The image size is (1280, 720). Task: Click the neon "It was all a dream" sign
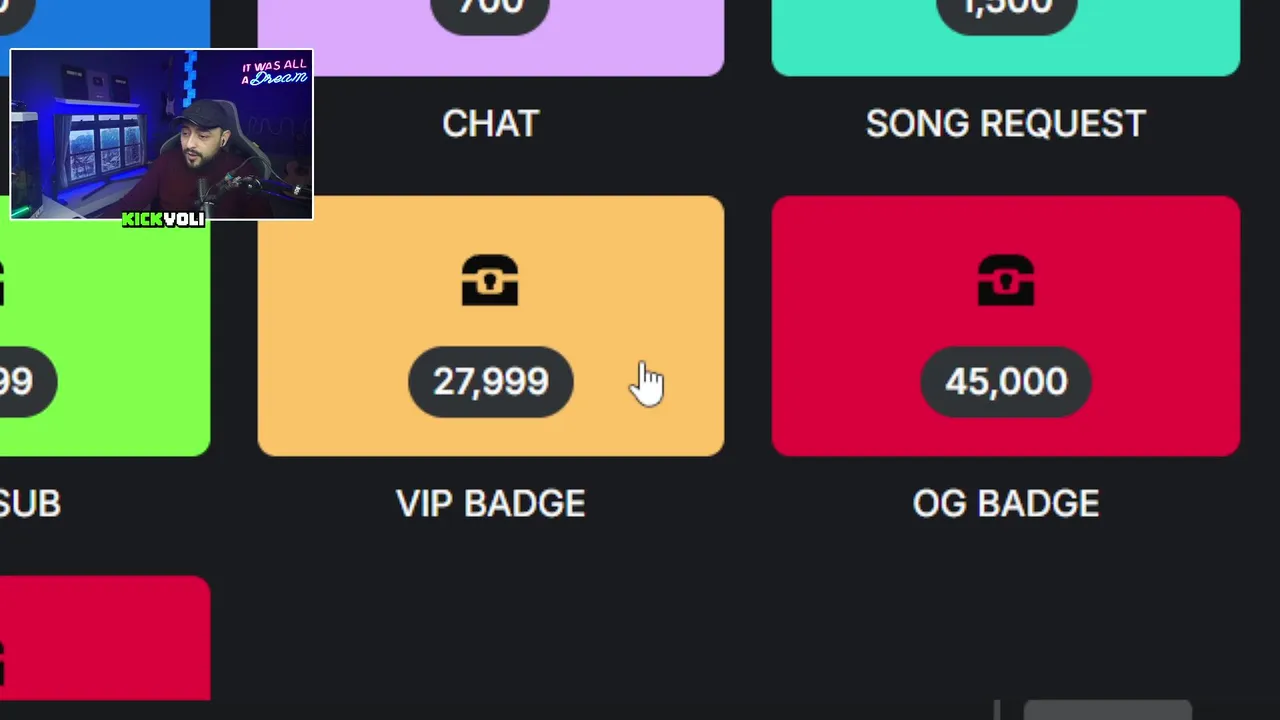[274, 73]
